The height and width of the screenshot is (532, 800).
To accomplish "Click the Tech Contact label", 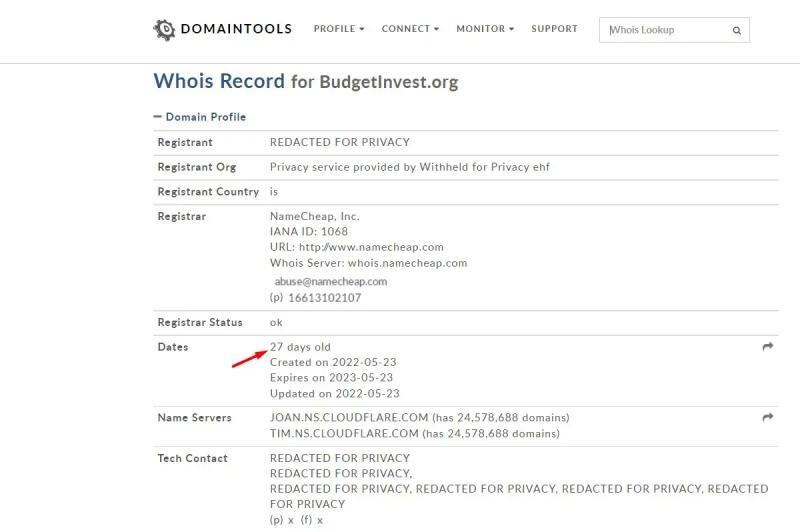I will 192,458.
